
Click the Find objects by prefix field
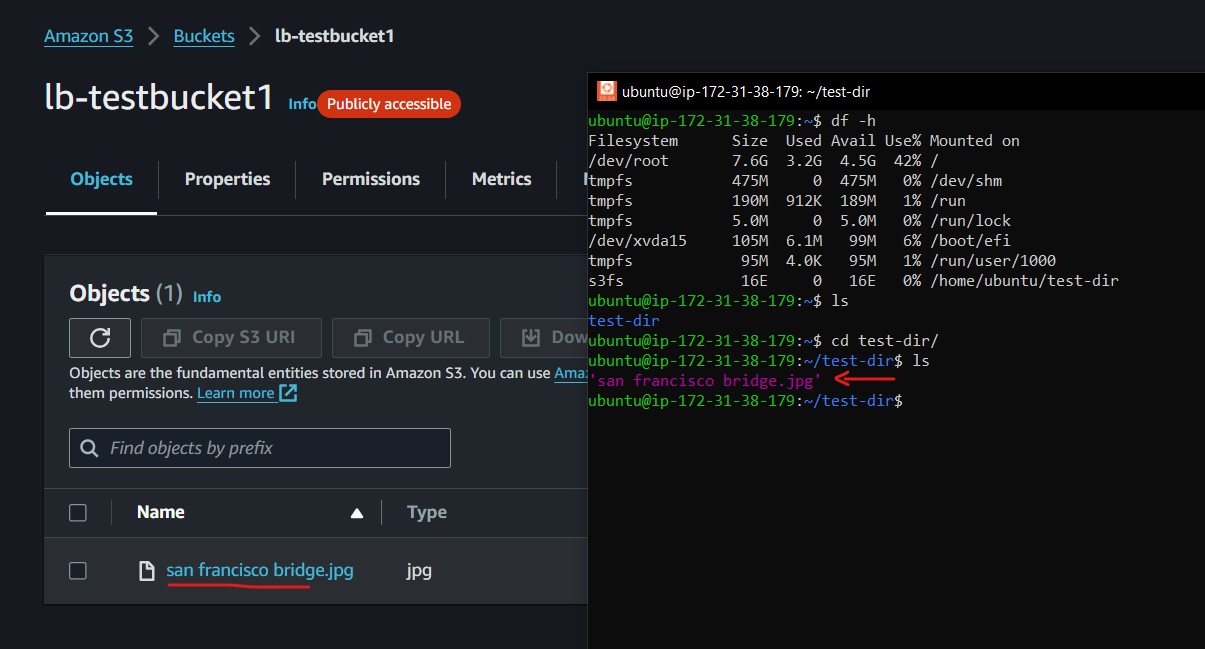pyautogui.click(x=260, y=447)
